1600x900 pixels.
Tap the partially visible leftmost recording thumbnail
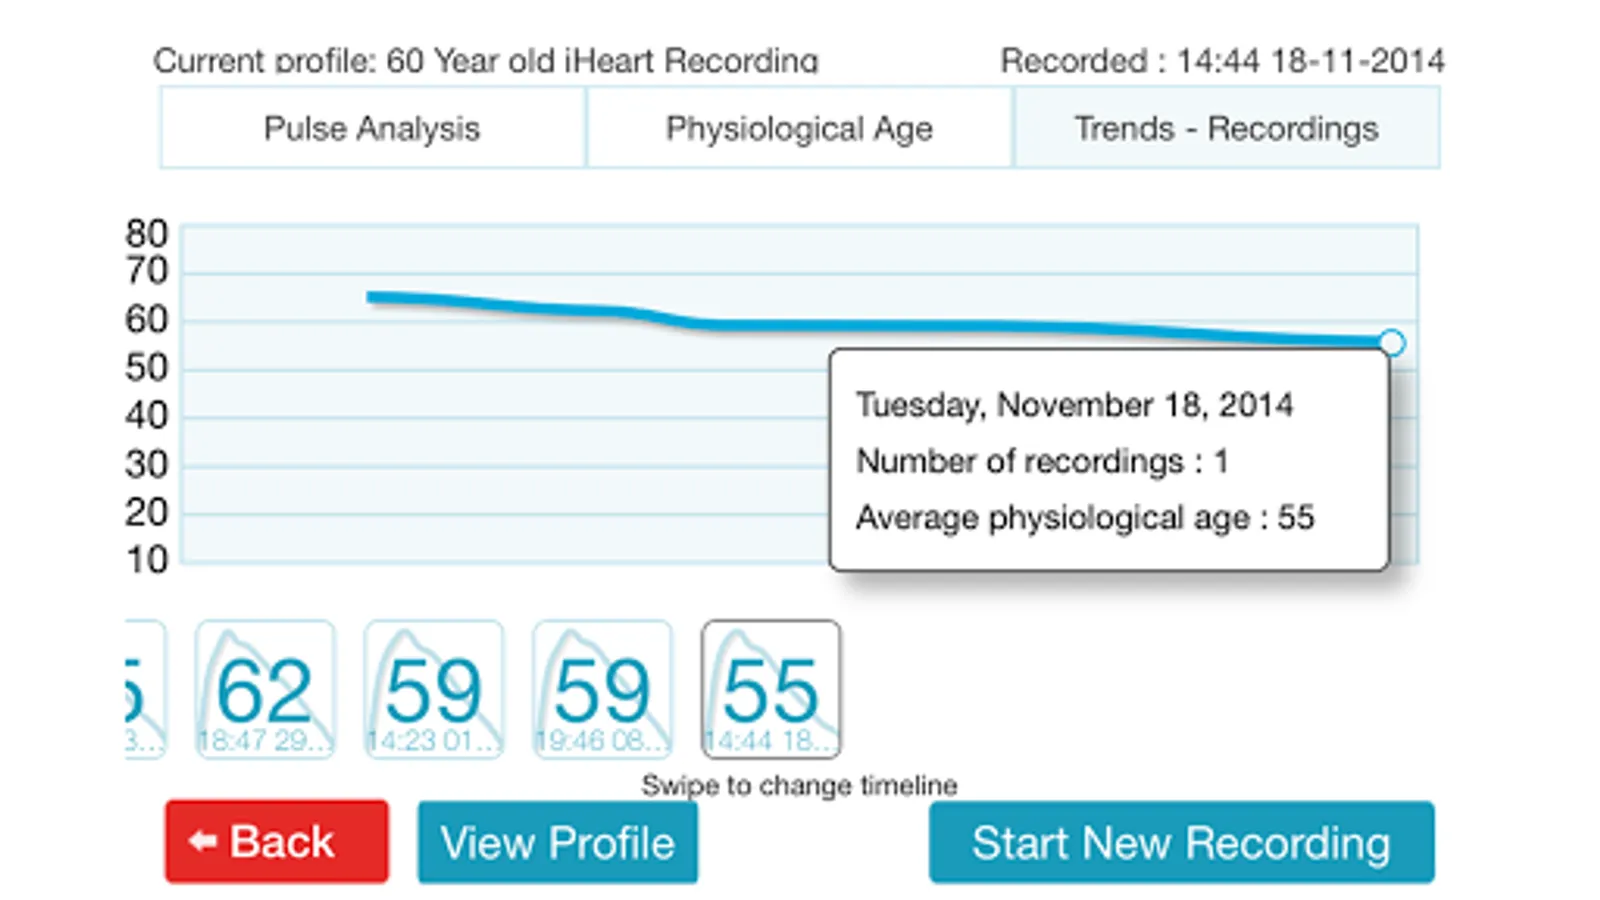[x=144, y=690]
